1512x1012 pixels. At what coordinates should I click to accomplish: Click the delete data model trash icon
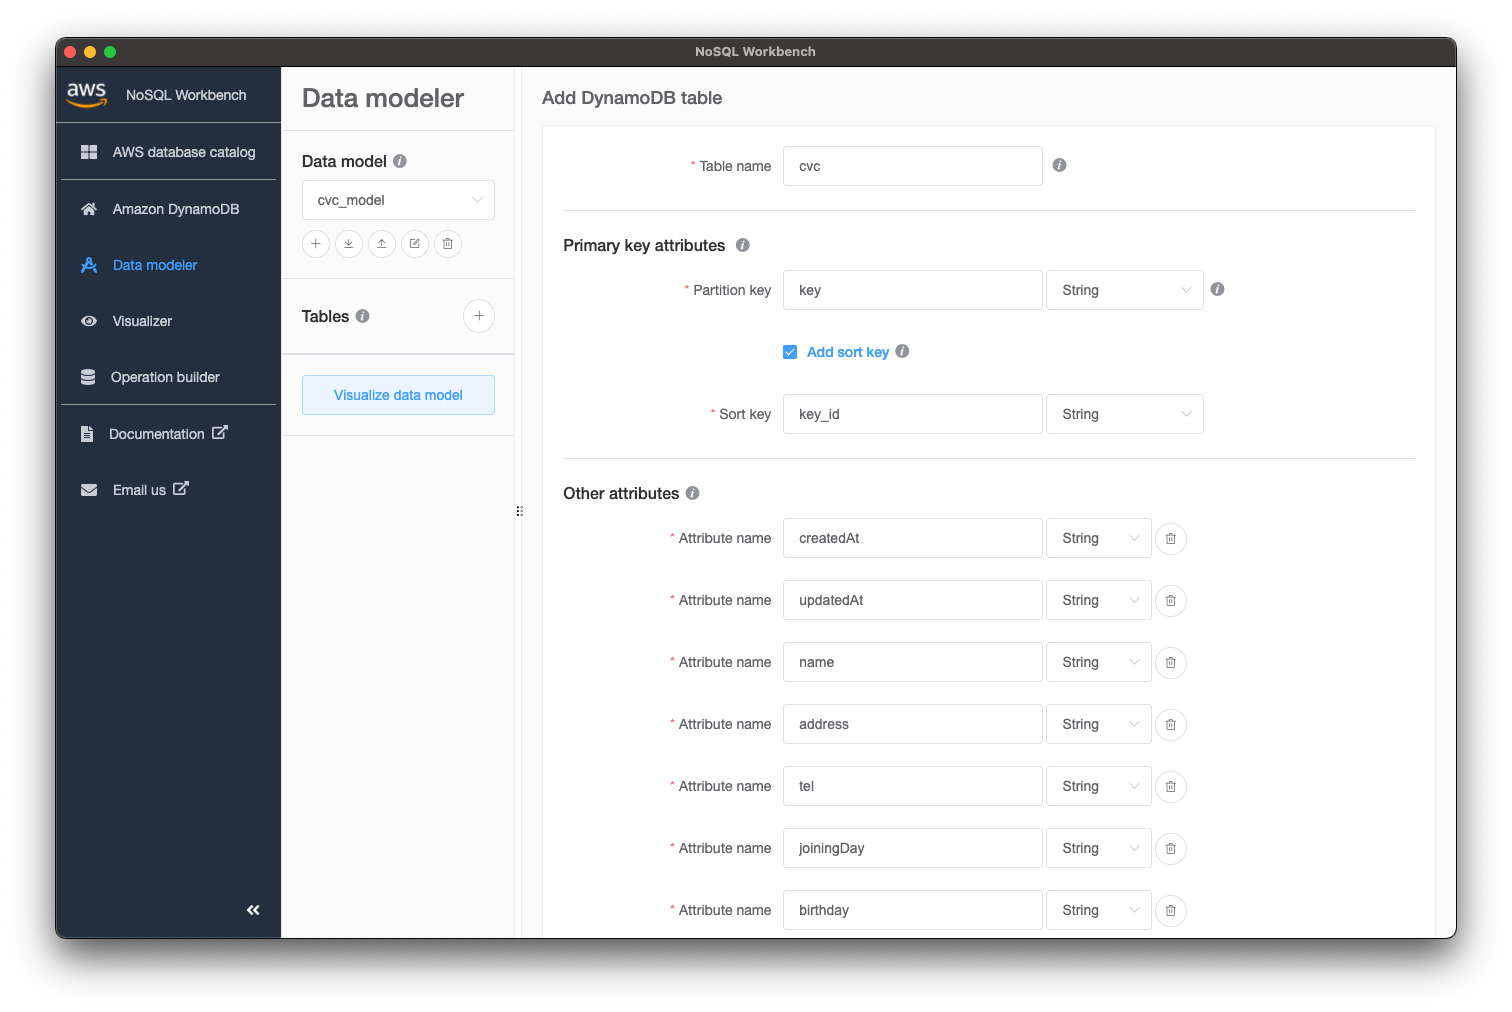448,244
